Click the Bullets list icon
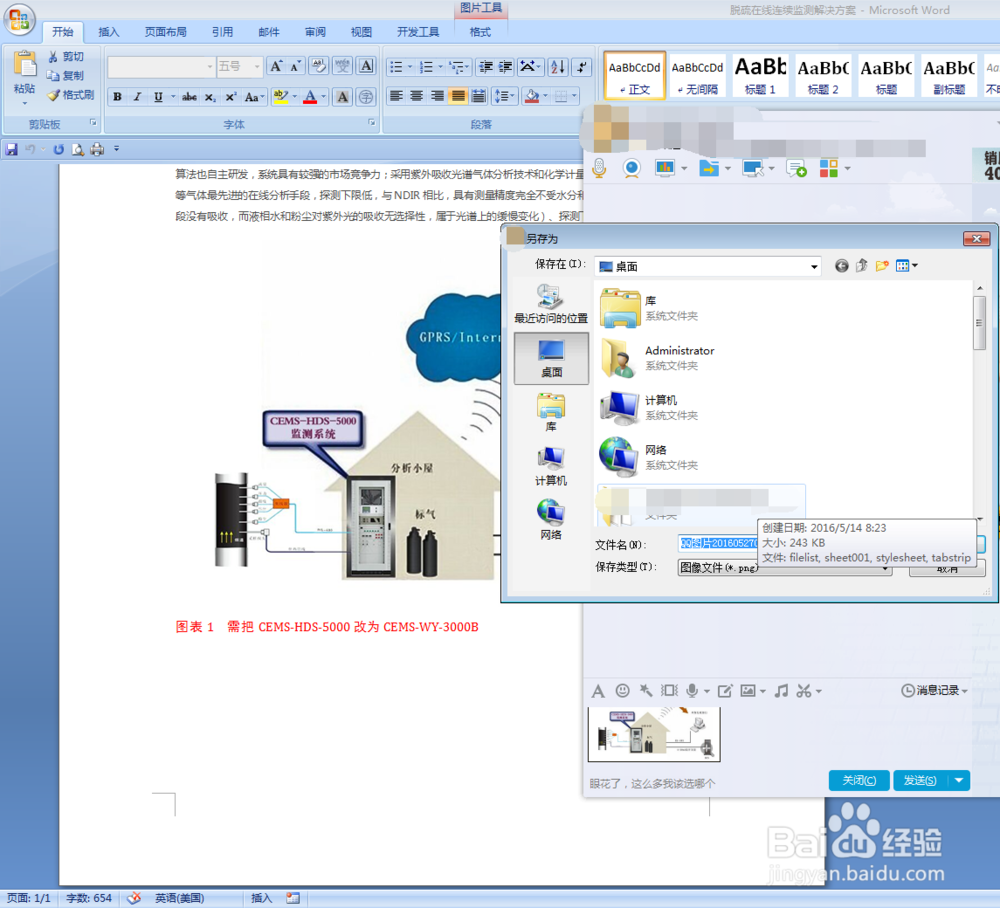This screenshot has height=908, width=1000. 396,67
